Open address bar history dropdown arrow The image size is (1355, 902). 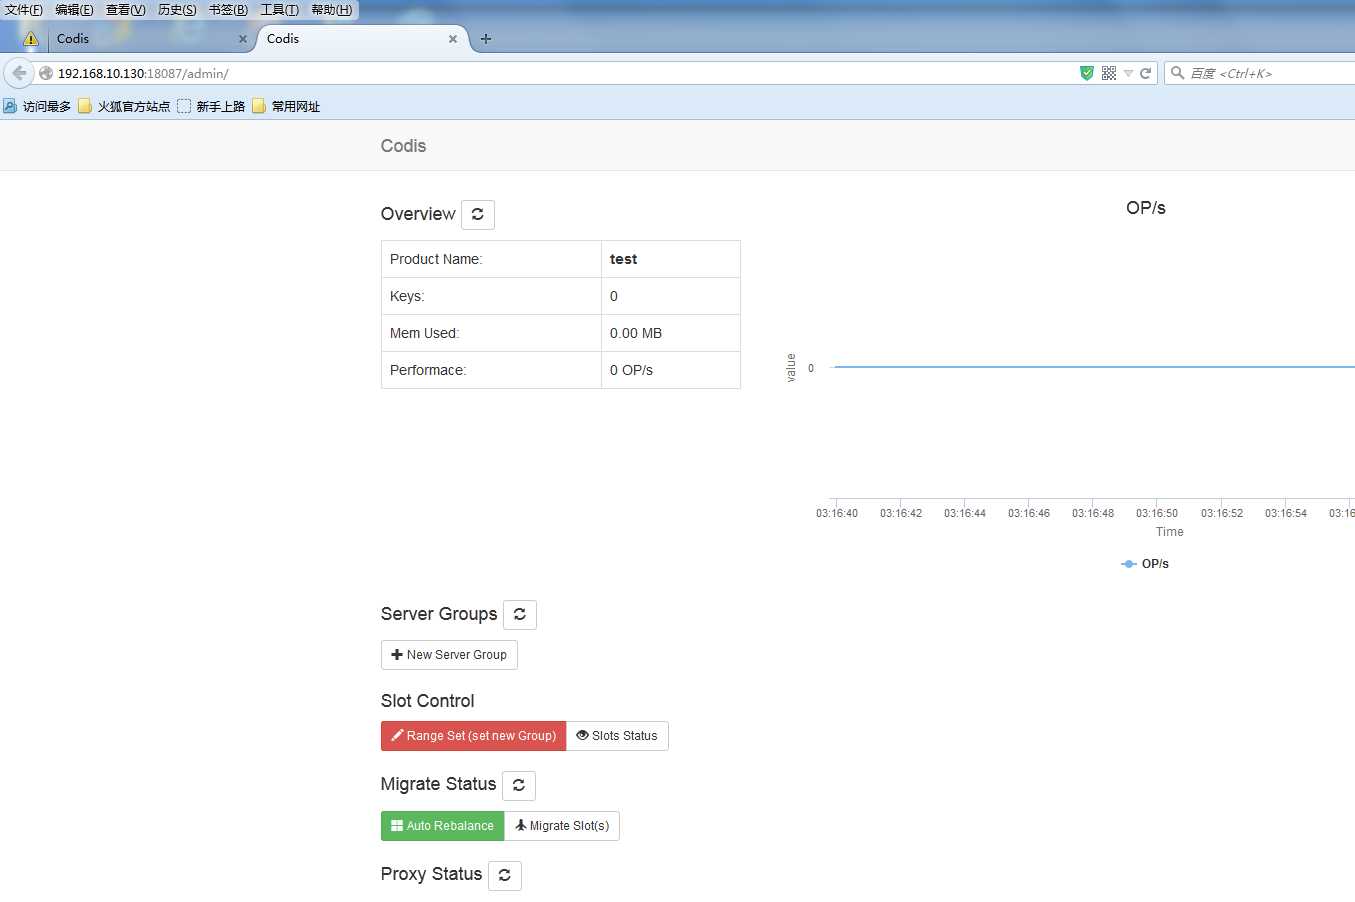coord(1128,73)
